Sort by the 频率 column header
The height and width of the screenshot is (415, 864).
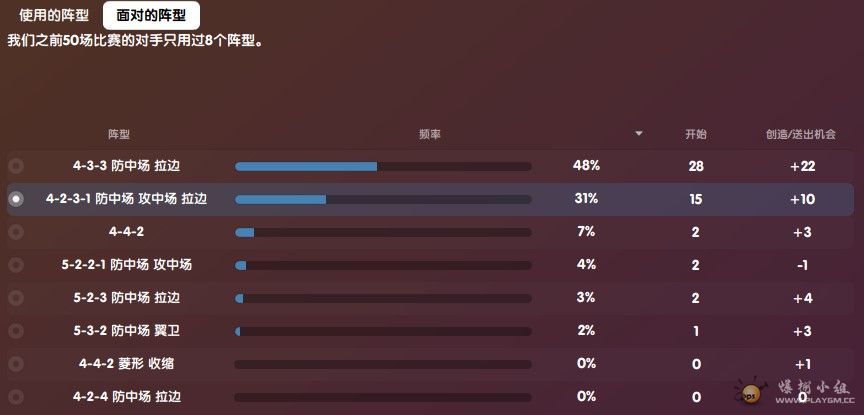(429, 134)
